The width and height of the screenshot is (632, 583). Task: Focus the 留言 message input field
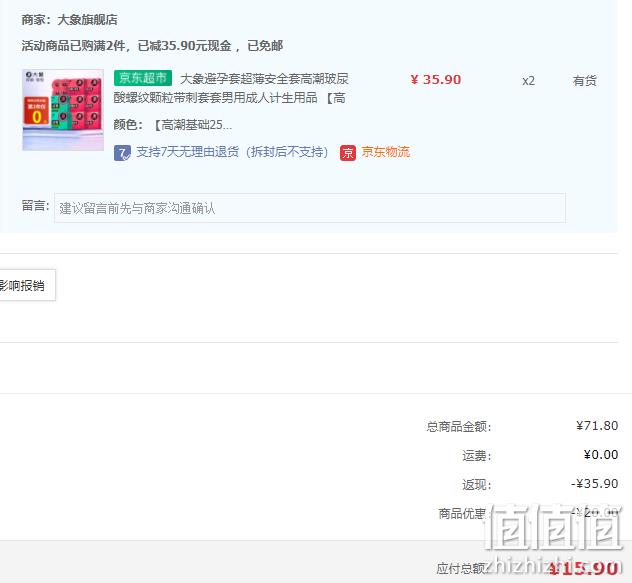pos(310,208)
